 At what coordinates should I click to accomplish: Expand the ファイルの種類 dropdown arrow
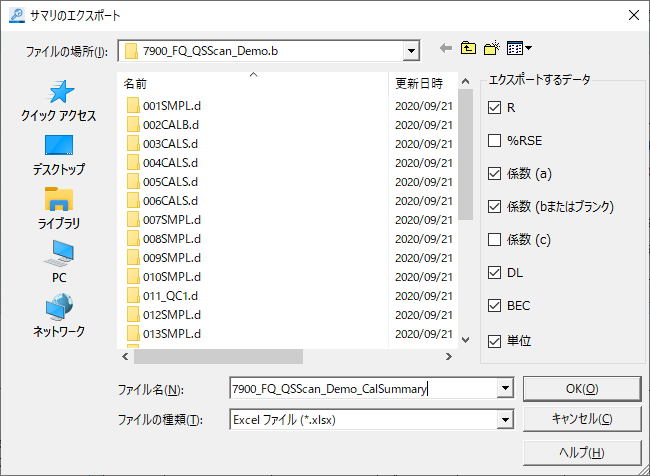tap(505, 420)
